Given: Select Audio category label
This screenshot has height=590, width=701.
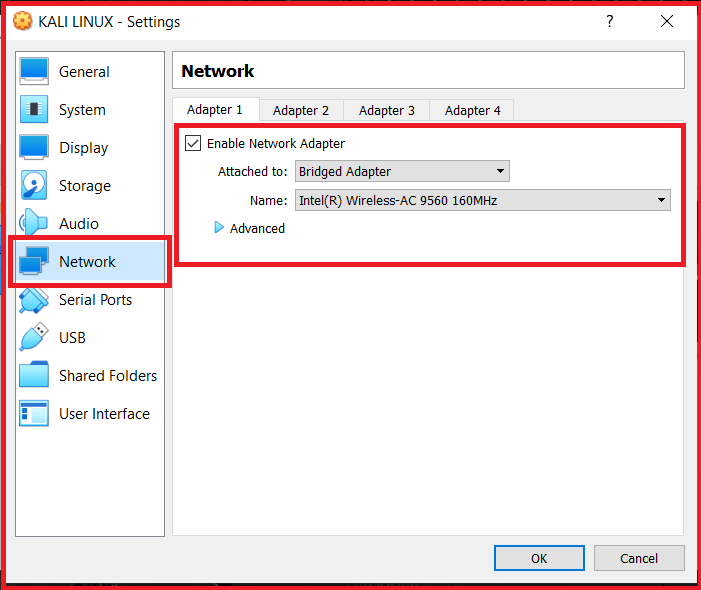Looking at the screenshot, I should (79, 223).
